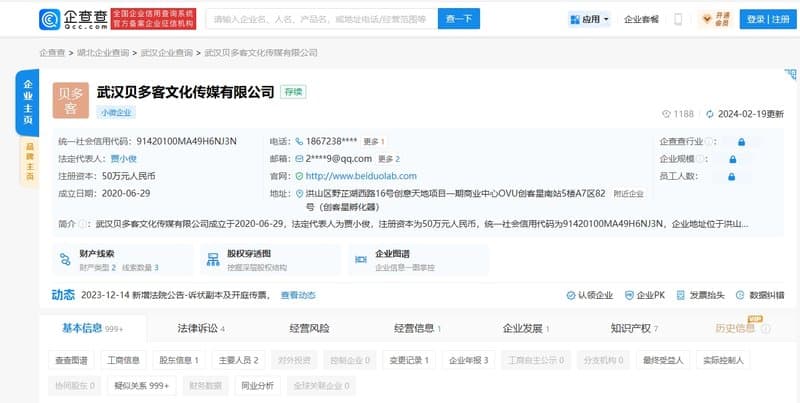The width and height of the screenshot is (800, 403).
Task: Click the 查查图谱 sub-tab button
Action: [x=71, y=360]
